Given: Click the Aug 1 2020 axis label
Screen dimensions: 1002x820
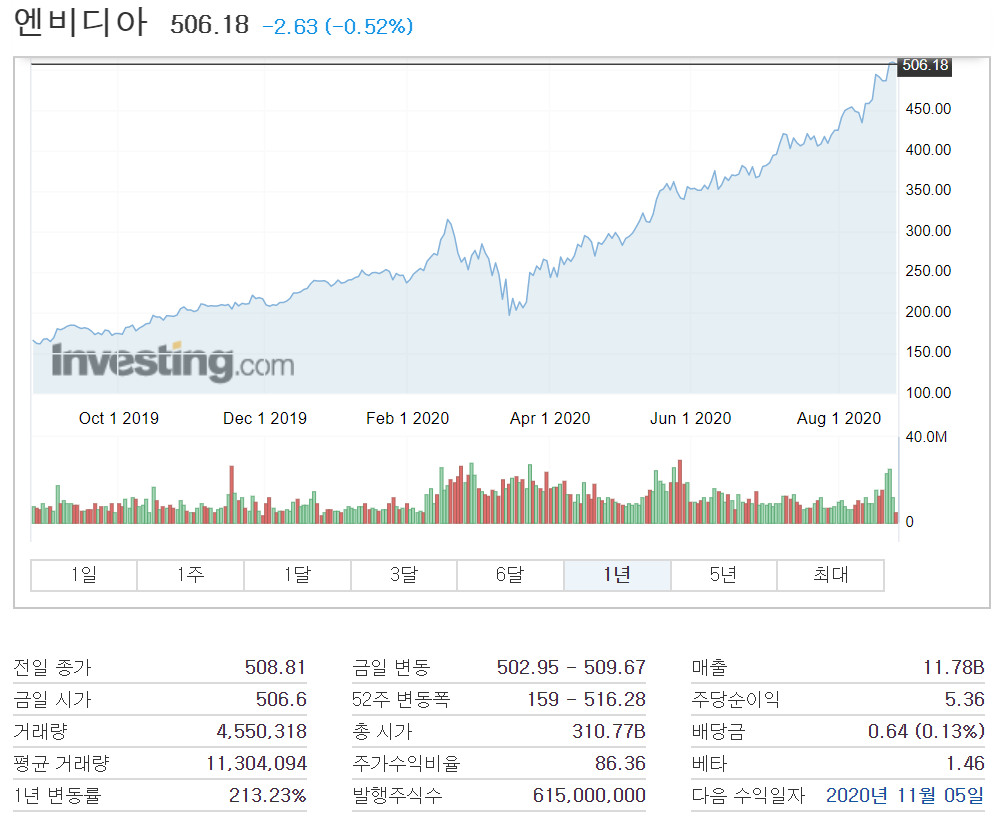Looking at the screenshot, I should click(x=839, y=419).
